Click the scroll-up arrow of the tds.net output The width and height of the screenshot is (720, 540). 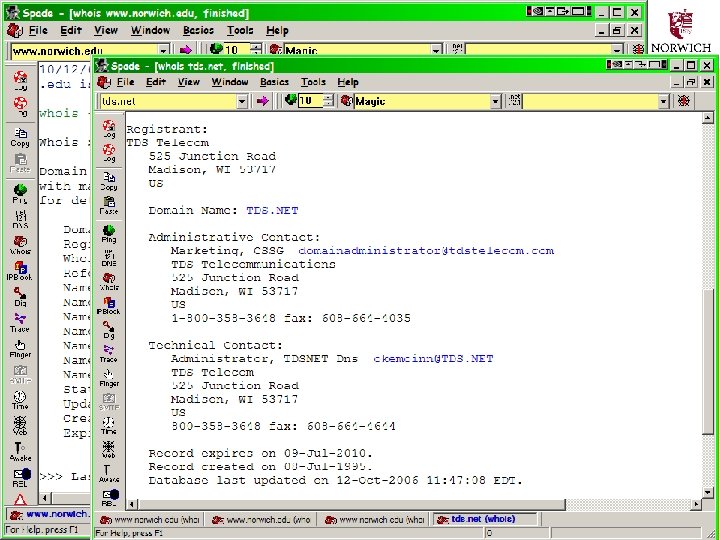[708, 118]
